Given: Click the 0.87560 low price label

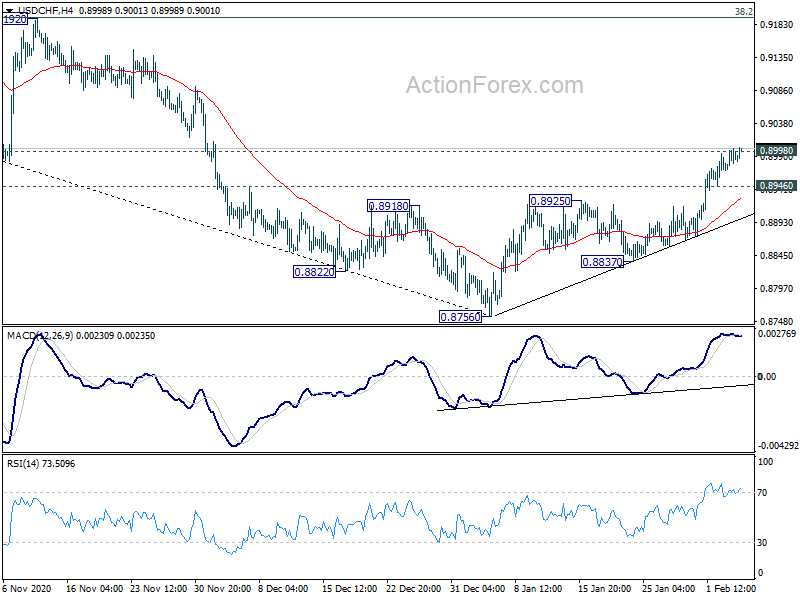Looking at the screenshot, I should click(x=460, y=317).
